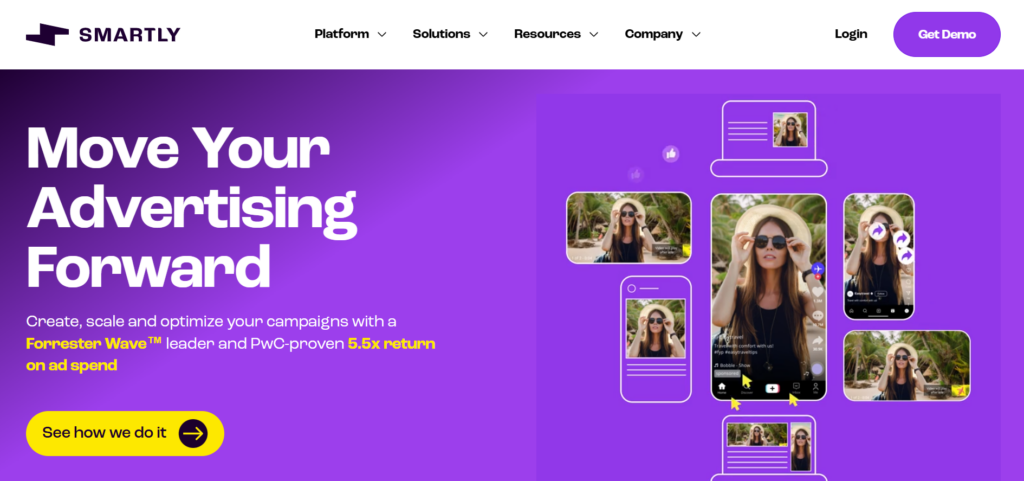
Task: Expand the Solutions dropdown chevron
Action: 483,35
